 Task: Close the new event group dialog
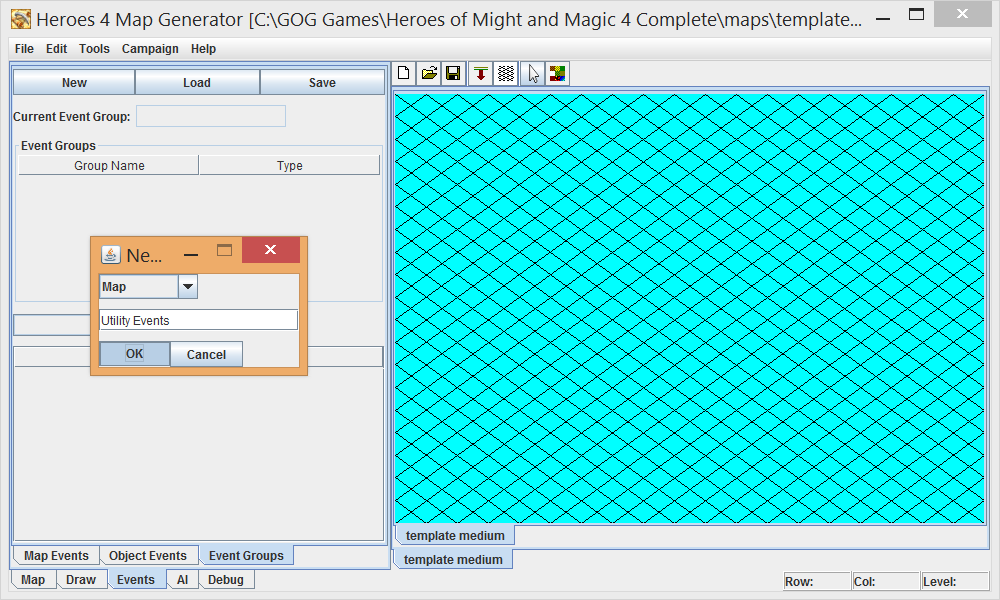pos(270,250)
